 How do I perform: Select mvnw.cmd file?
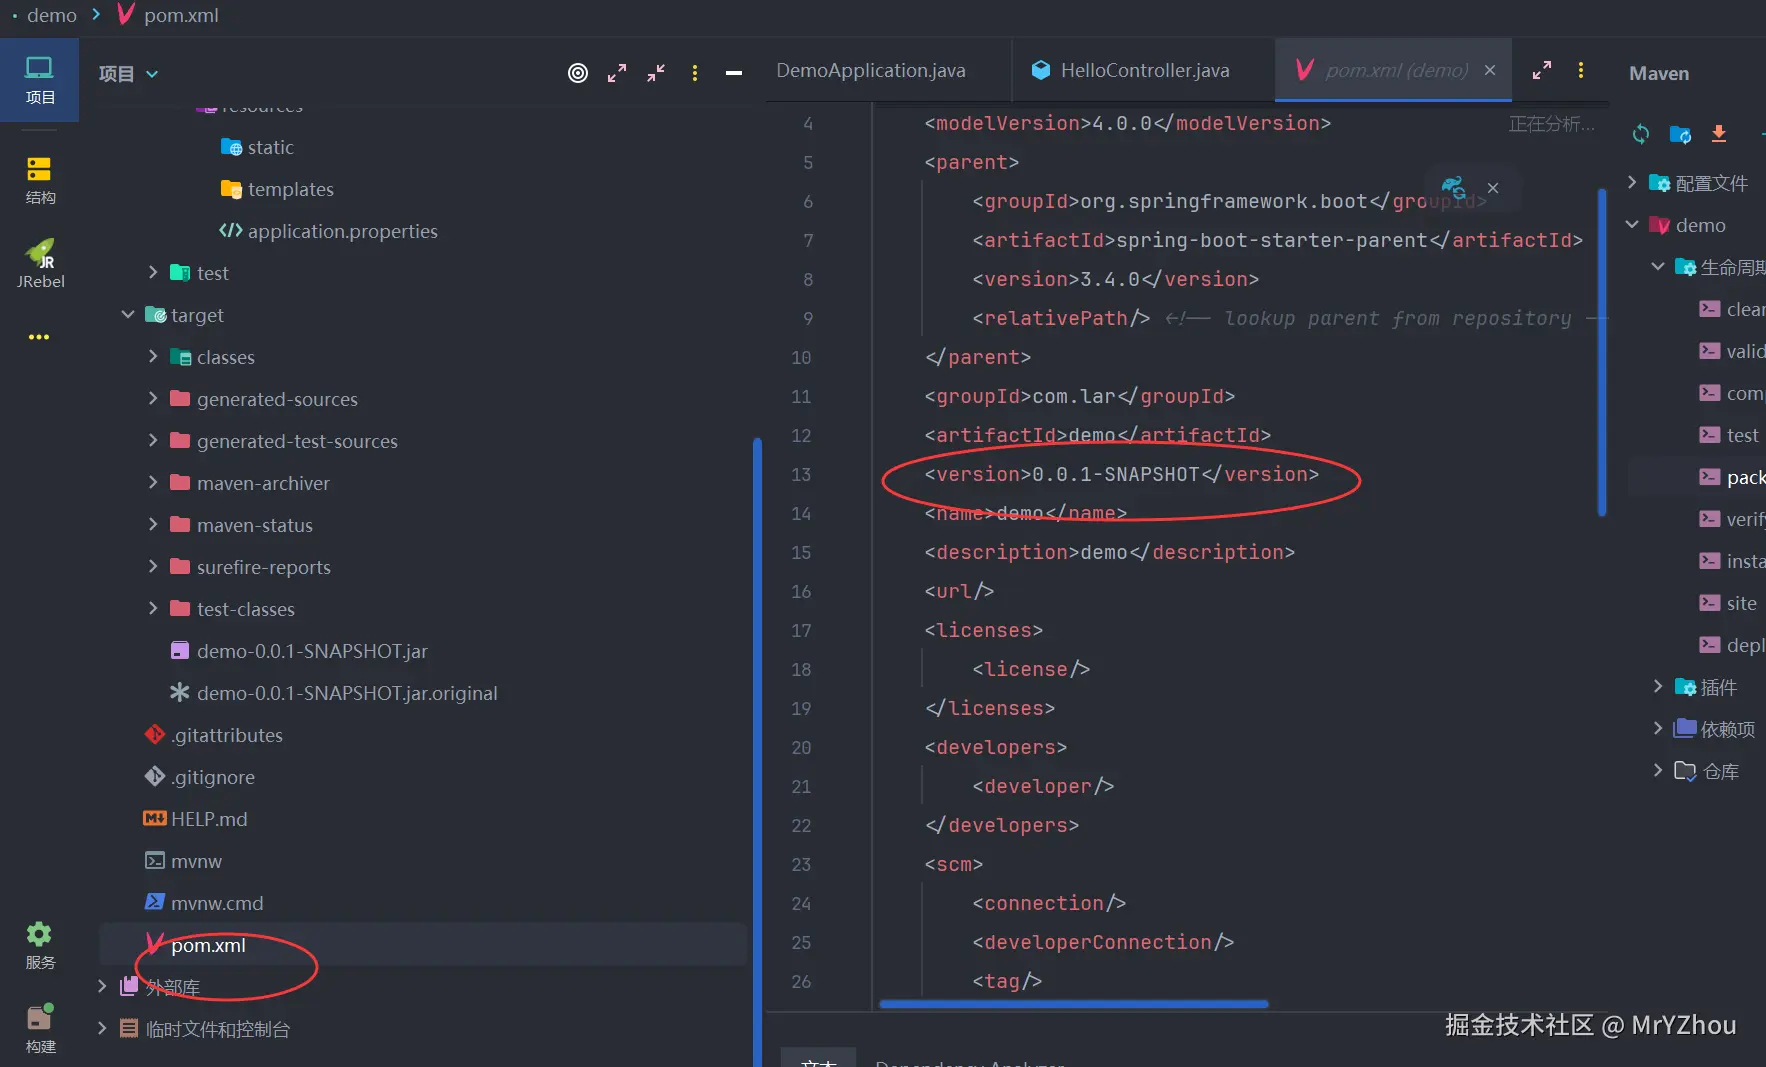click(204, 903)
